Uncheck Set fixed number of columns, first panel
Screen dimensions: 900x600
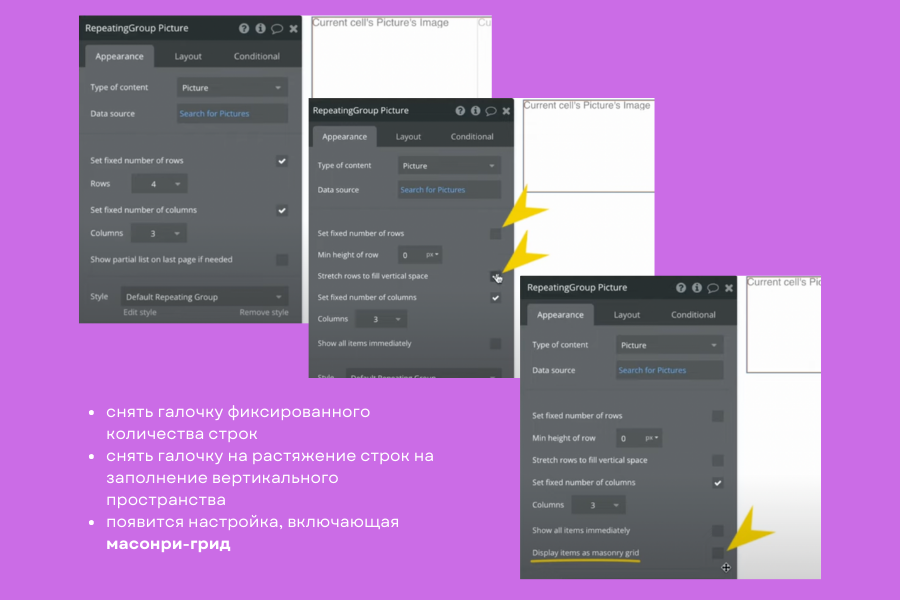coord(282,210)
